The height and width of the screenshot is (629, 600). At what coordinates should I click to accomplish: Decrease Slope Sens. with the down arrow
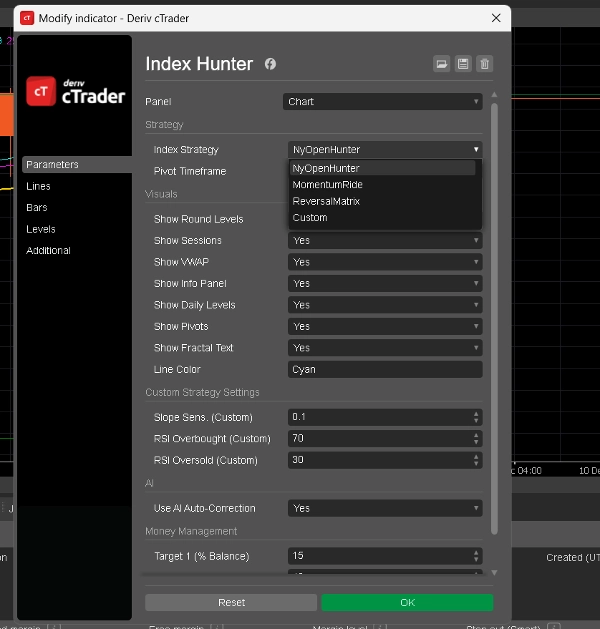coord(476,421)
